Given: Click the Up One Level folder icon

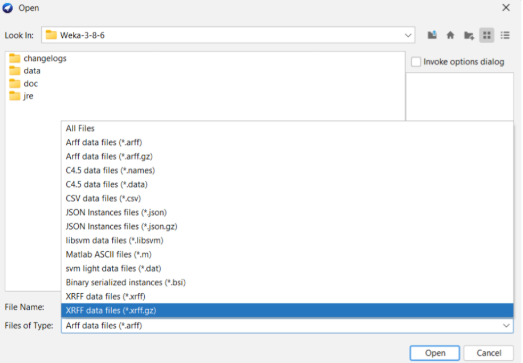Looking at the screenshot, I should 432,35.
